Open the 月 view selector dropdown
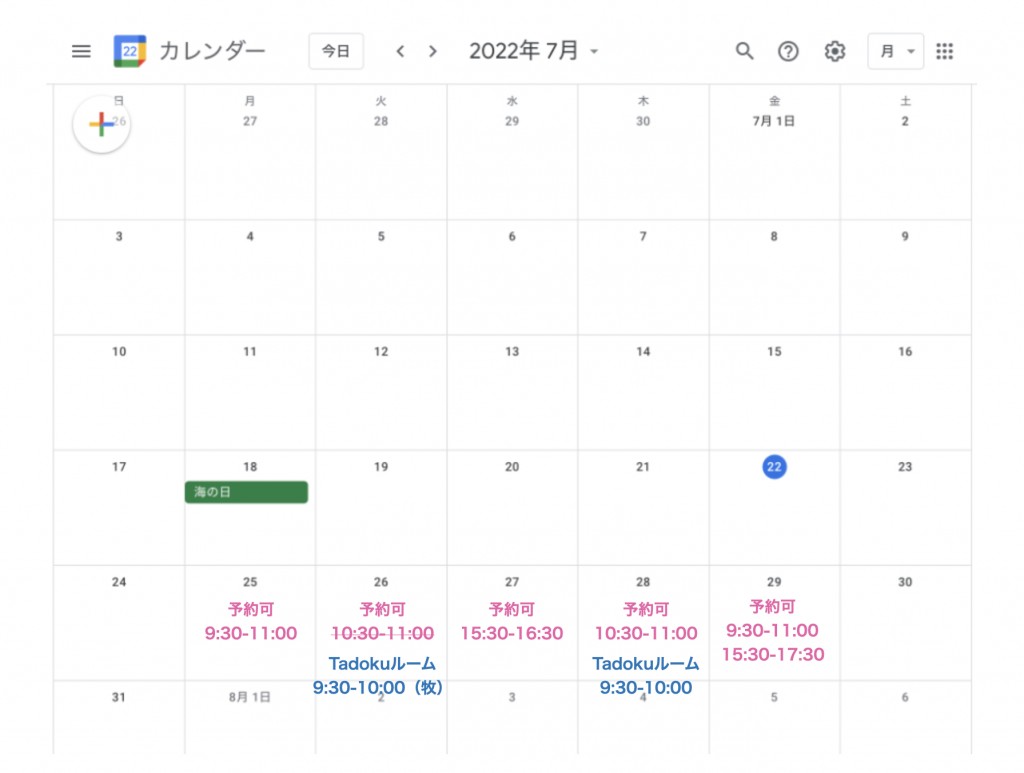1024x773 pixels. click(x=895, y=51)
